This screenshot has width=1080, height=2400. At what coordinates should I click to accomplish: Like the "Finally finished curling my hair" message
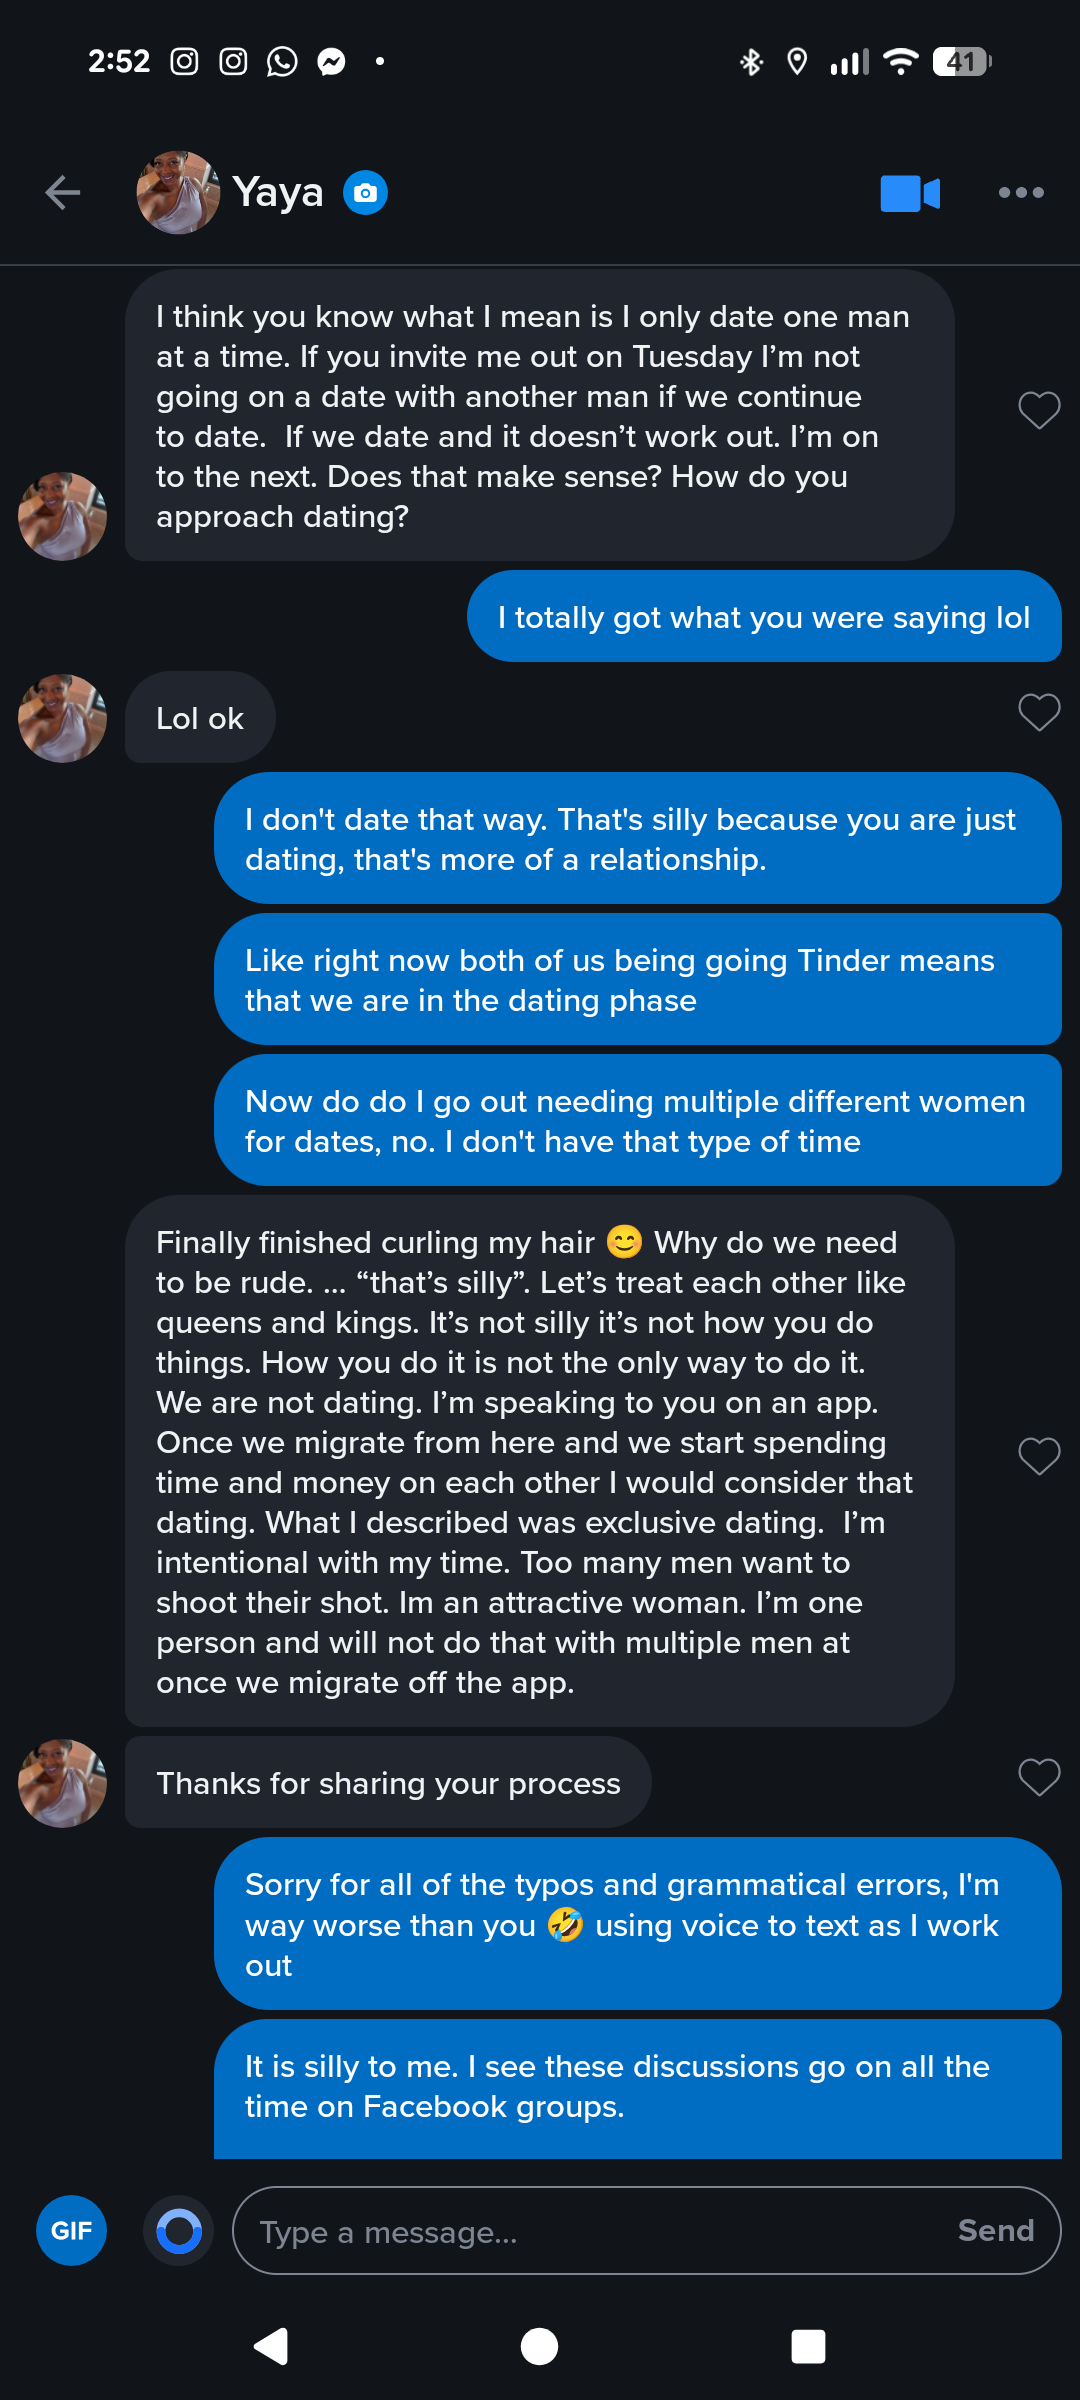(x=1039, y=1456)
